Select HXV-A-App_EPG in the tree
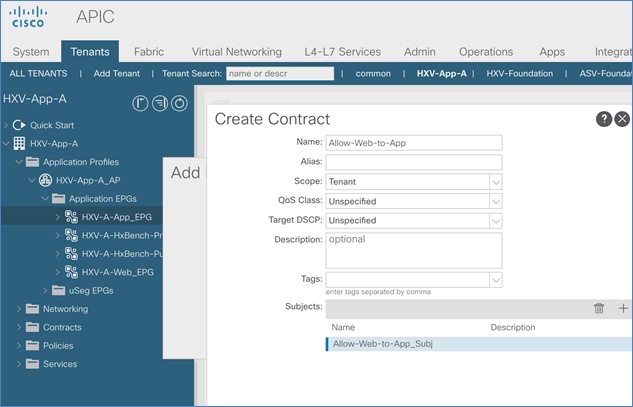Screen dimensions: 633x407 [x=117, y=217]
